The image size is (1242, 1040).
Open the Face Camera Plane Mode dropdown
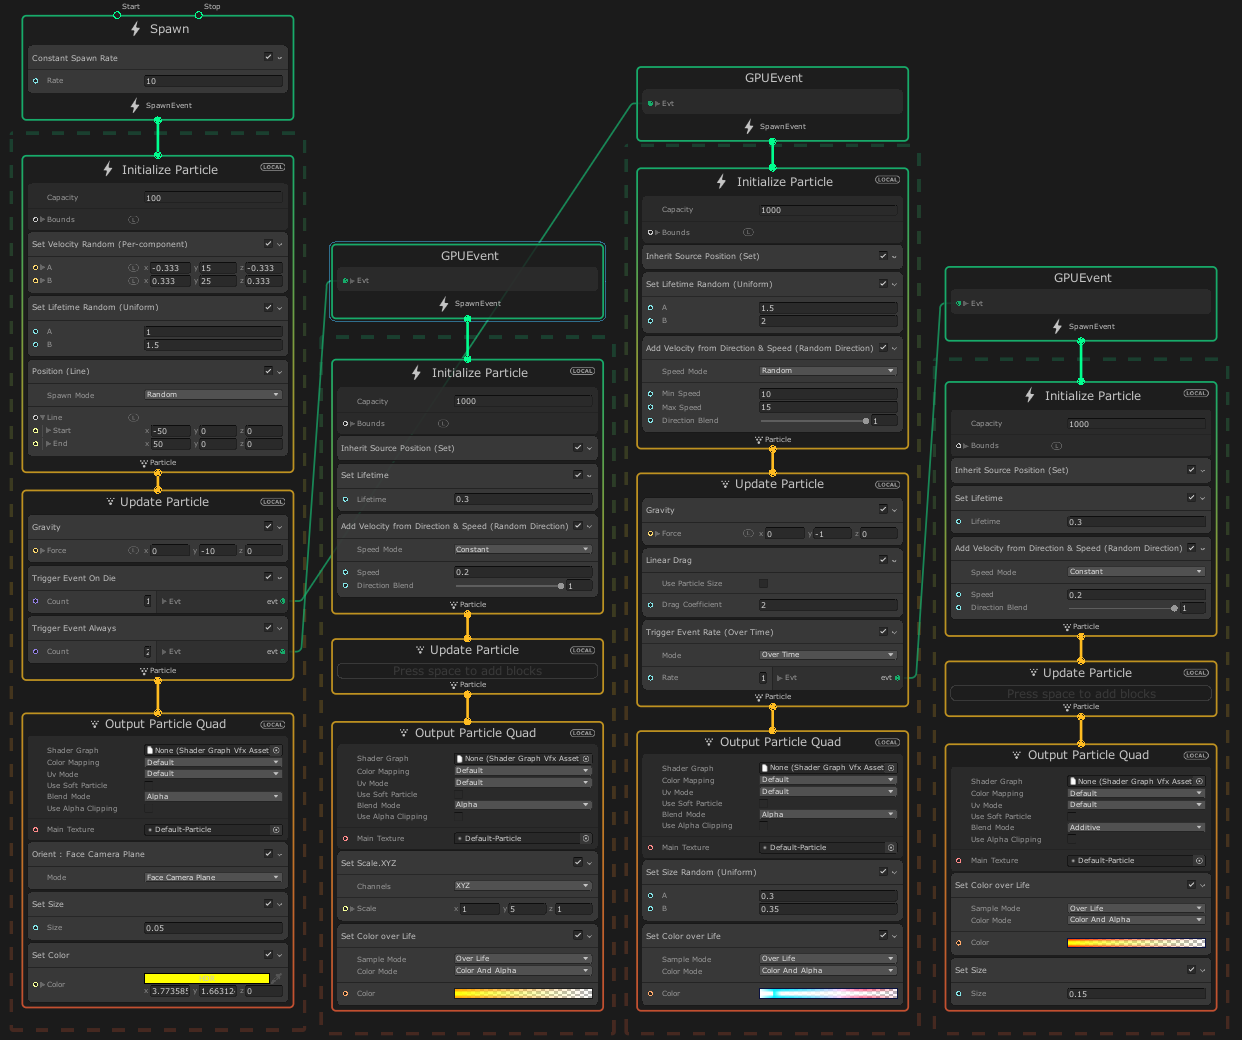tap(213, 877)
